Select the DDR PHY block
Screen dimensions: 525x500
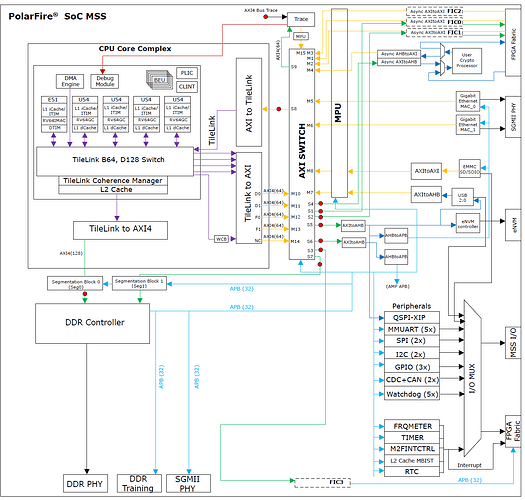(x=85, y=484)
